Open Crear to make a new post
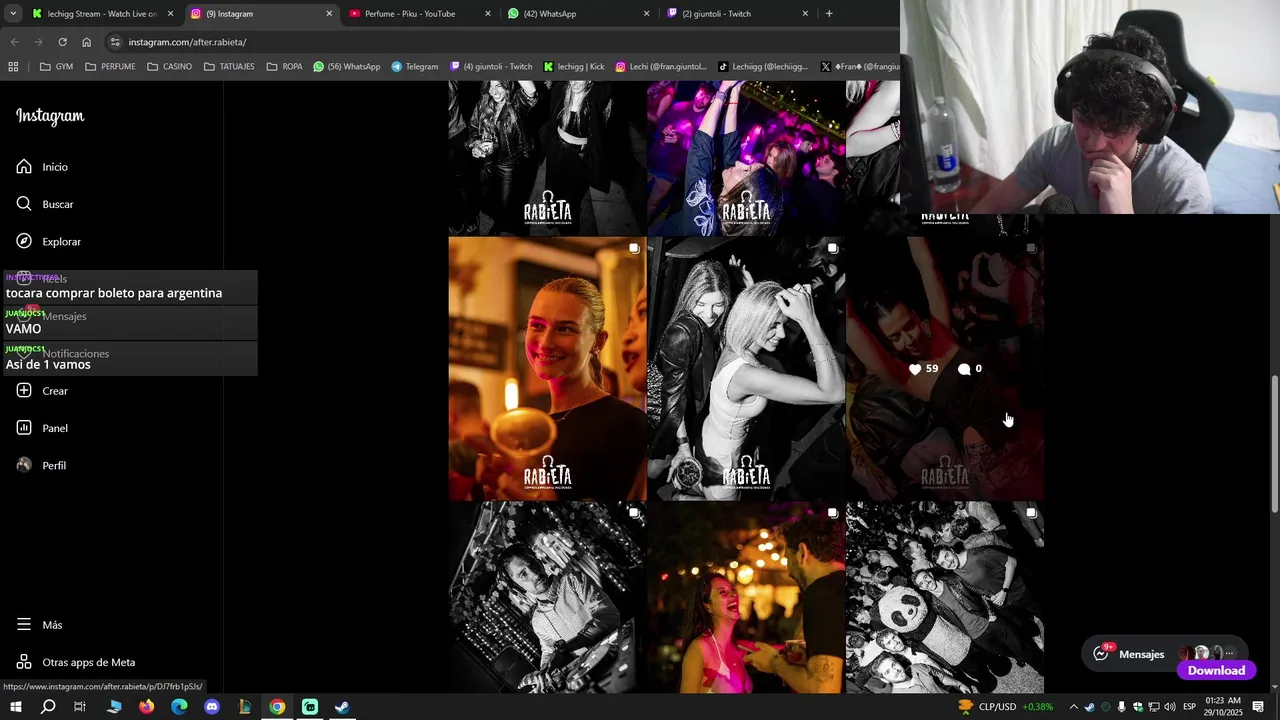 42,391
